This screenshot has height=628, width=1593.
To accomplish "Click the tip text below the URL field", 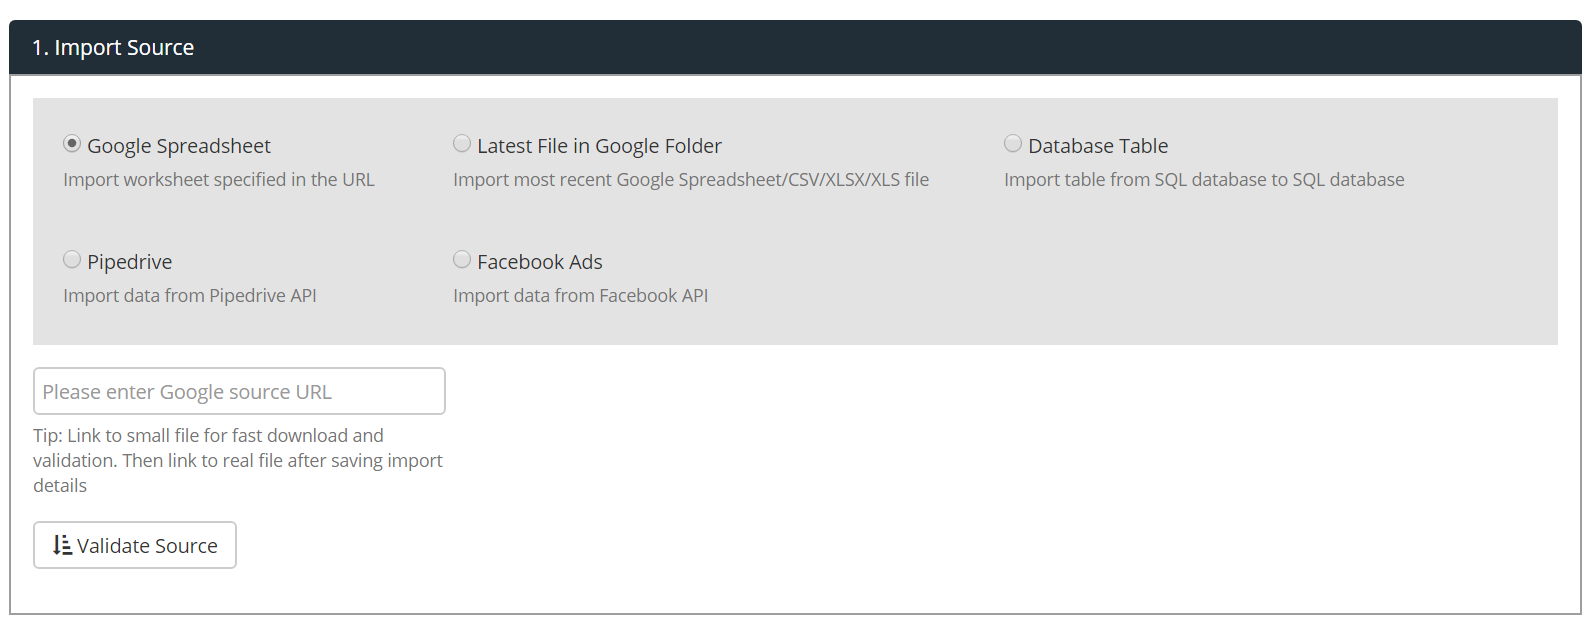I will click(238, 460).
